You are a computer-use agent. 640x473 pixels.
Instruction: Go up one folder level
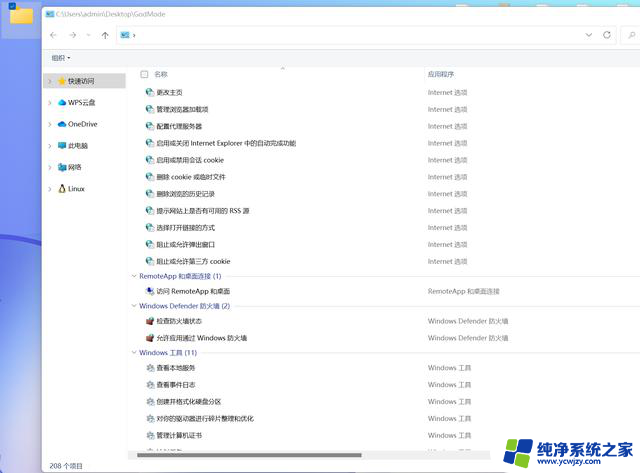point(105,35)
